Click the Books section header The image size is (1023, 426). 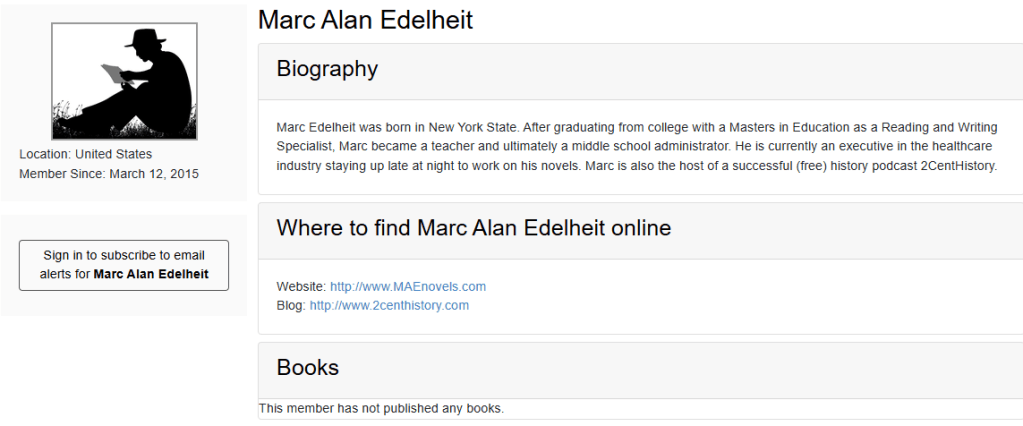[308, 367]
